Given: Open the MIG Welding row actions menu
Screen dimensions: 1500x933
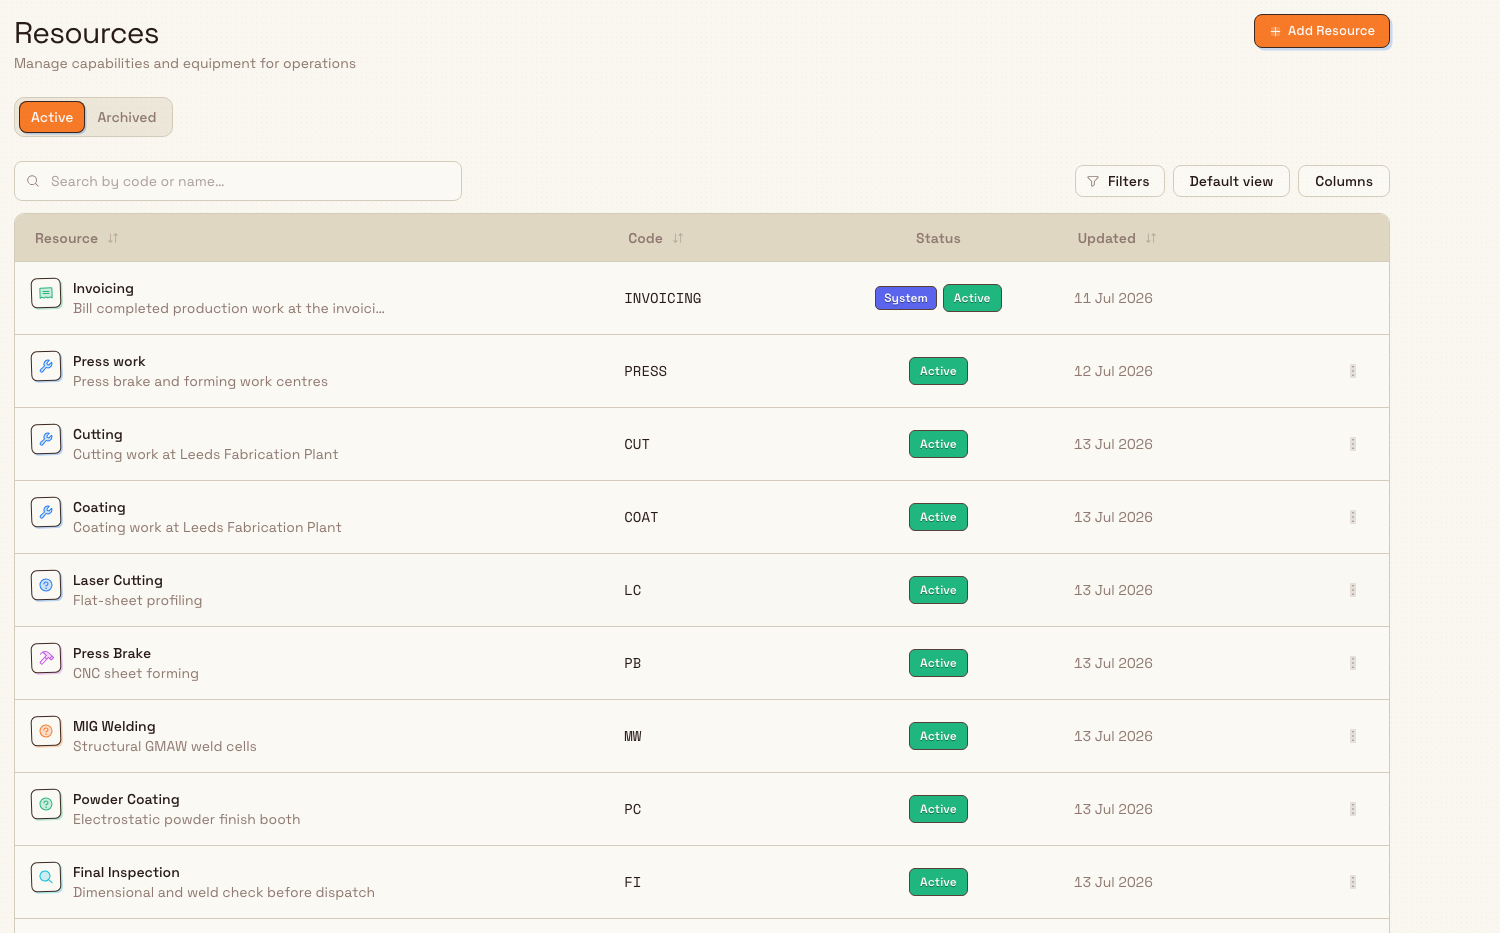Looking at the screenshot, I should click(1353, 736).
